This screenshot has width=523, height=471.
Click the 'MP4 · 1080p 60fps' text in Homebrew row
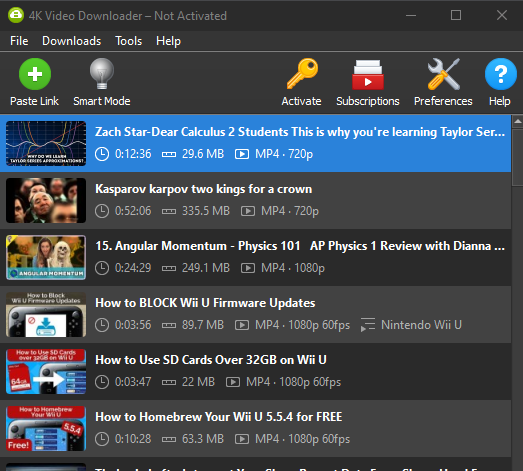point(303,439)
